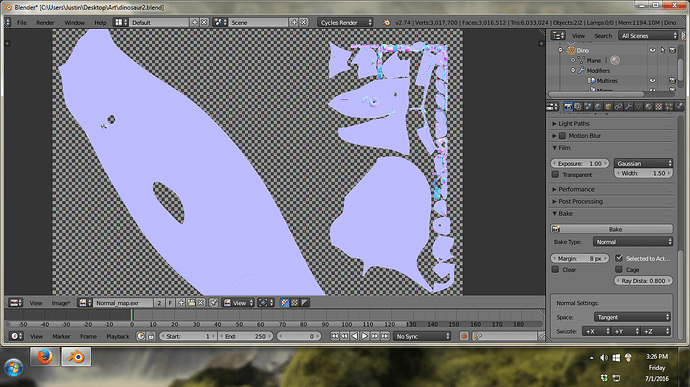Open the Image* menu in image editor
Image resolution: width=690 pixels, height=387 pixels.
coord(61,303)
